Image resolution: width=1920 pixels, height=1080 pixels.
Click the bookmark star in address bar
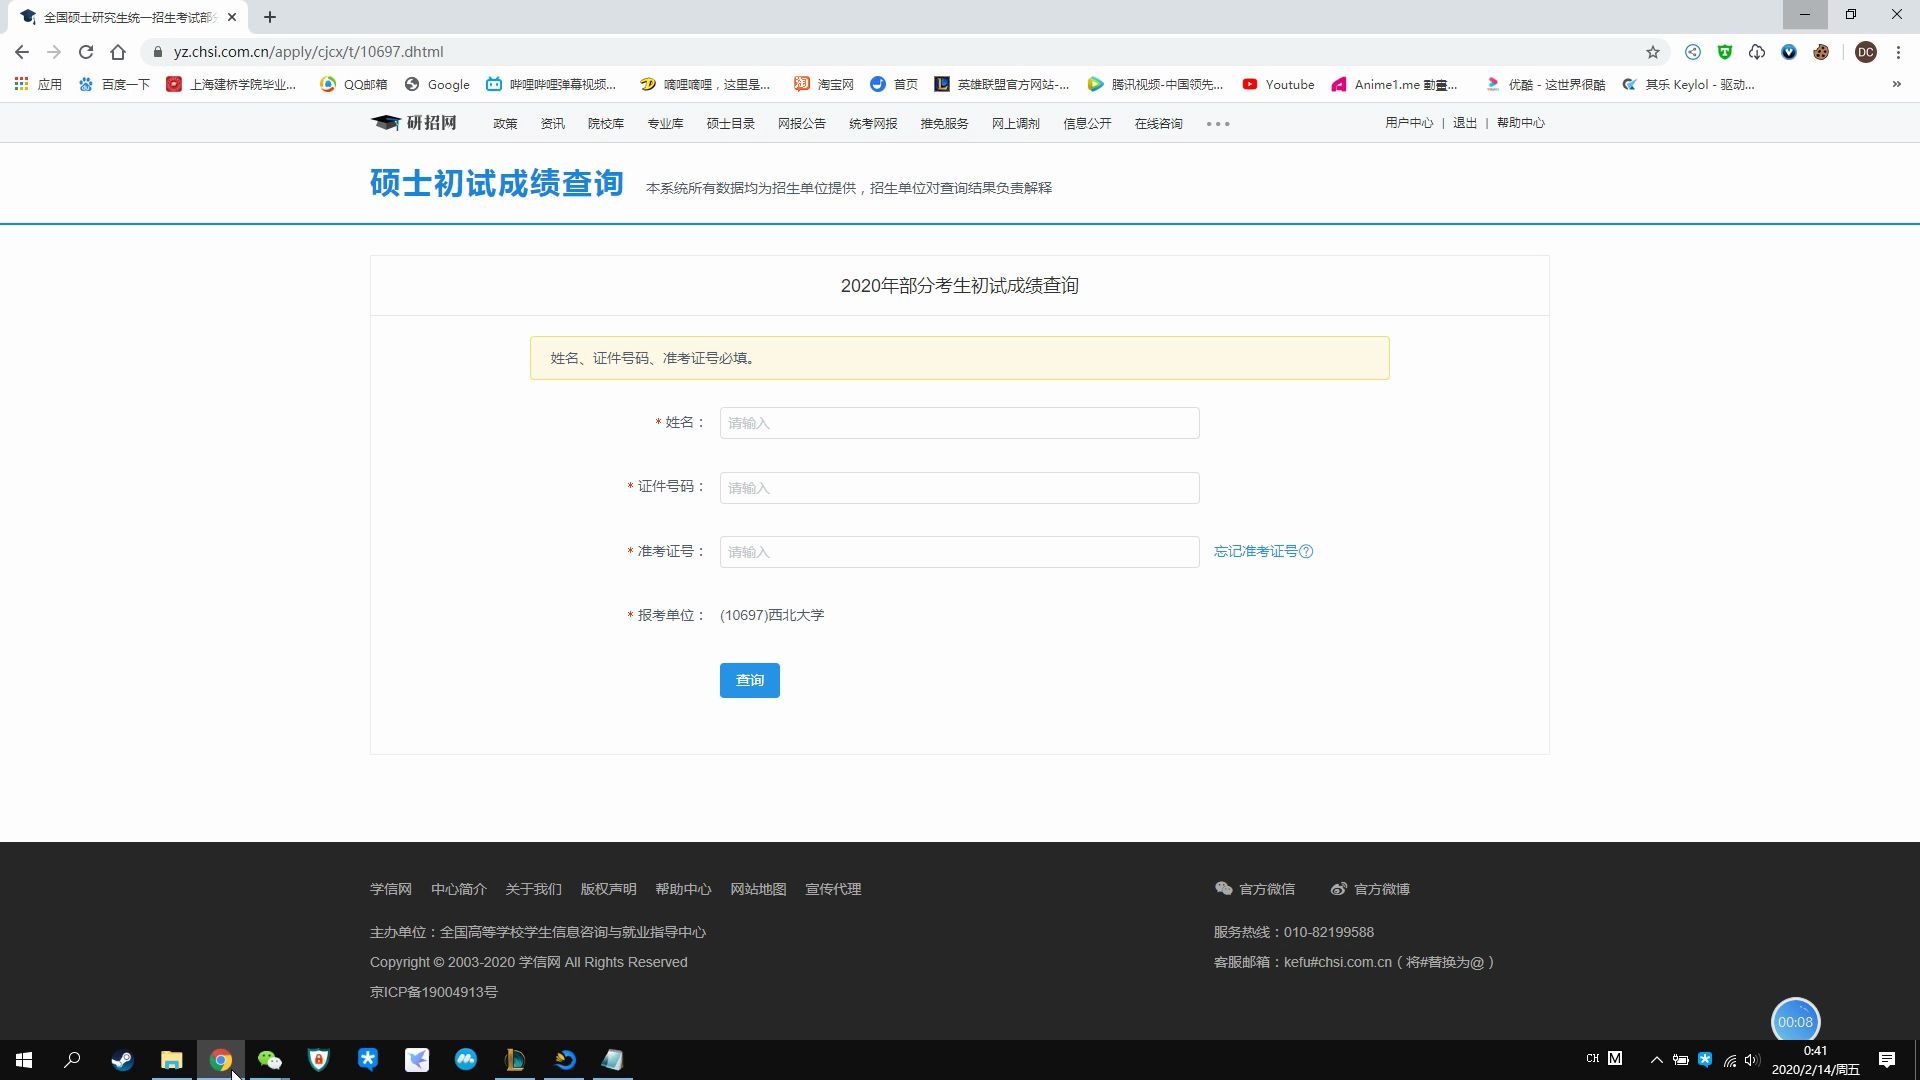coord(1653,52)
